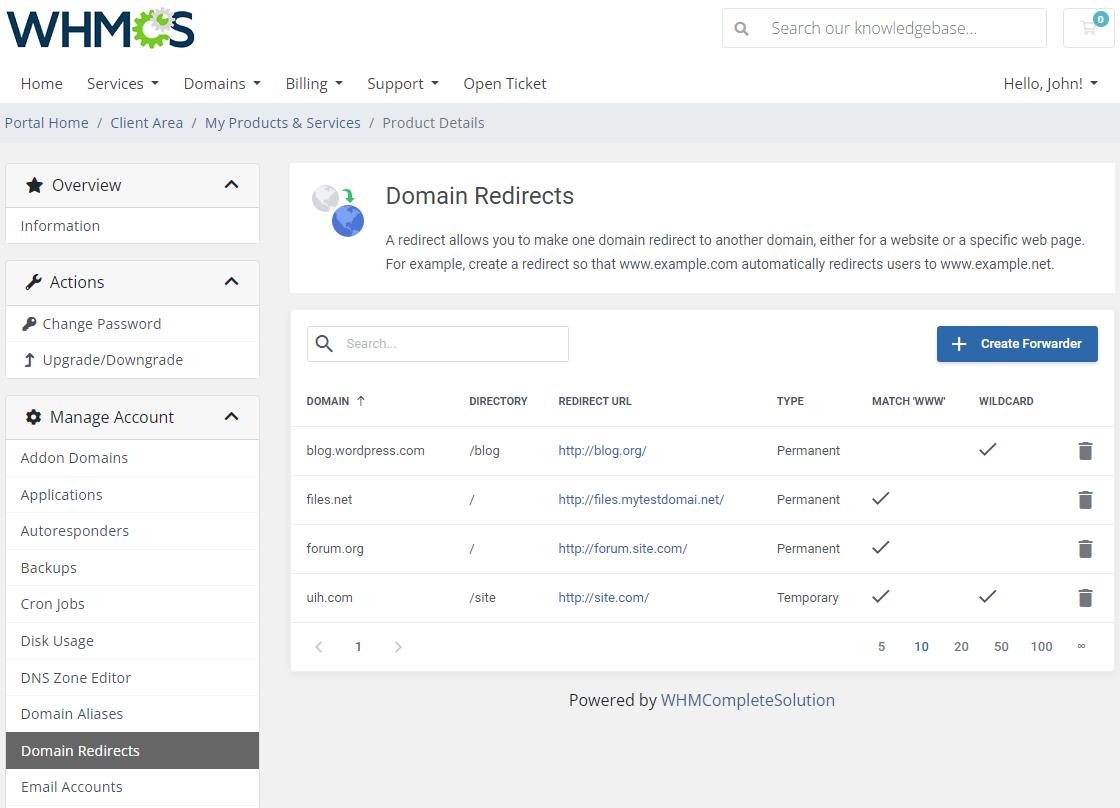Image resolution: width=1120 pixels, height=808 pixels.
Task: Open Cron Jobs in sidebar
Action: (x=132, y=604)
